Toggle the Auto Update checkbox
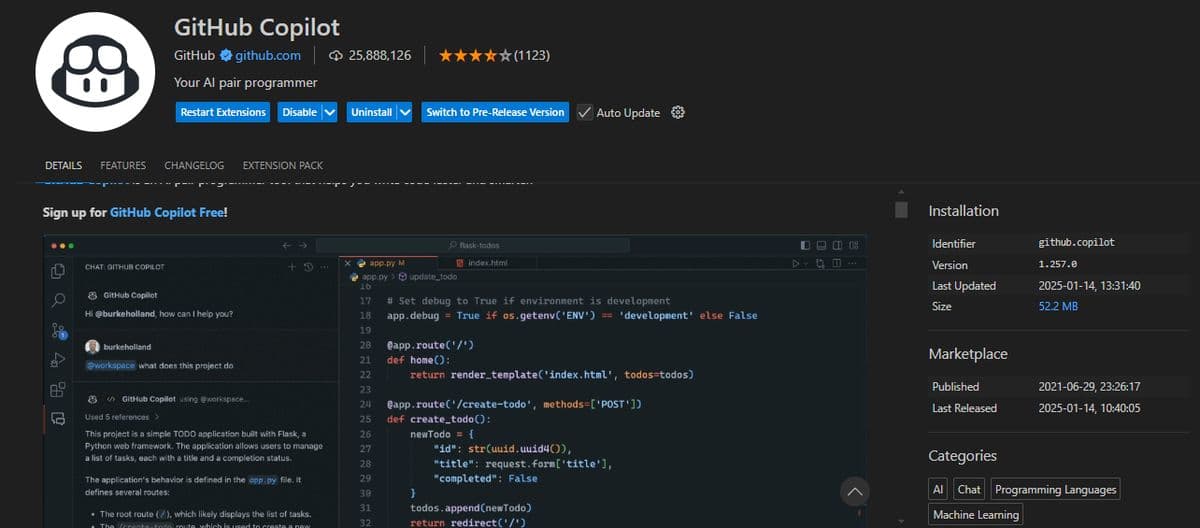Image resolution: width=1200 pixels, height=528 pixels. click(x=585, y=112)
